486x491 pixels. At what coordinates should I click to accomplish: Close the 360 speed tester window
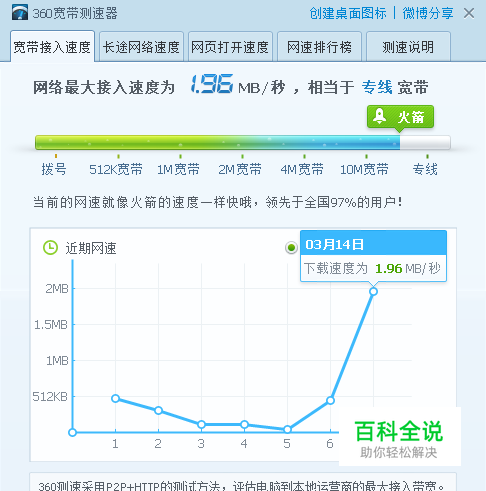click(469, 13)
